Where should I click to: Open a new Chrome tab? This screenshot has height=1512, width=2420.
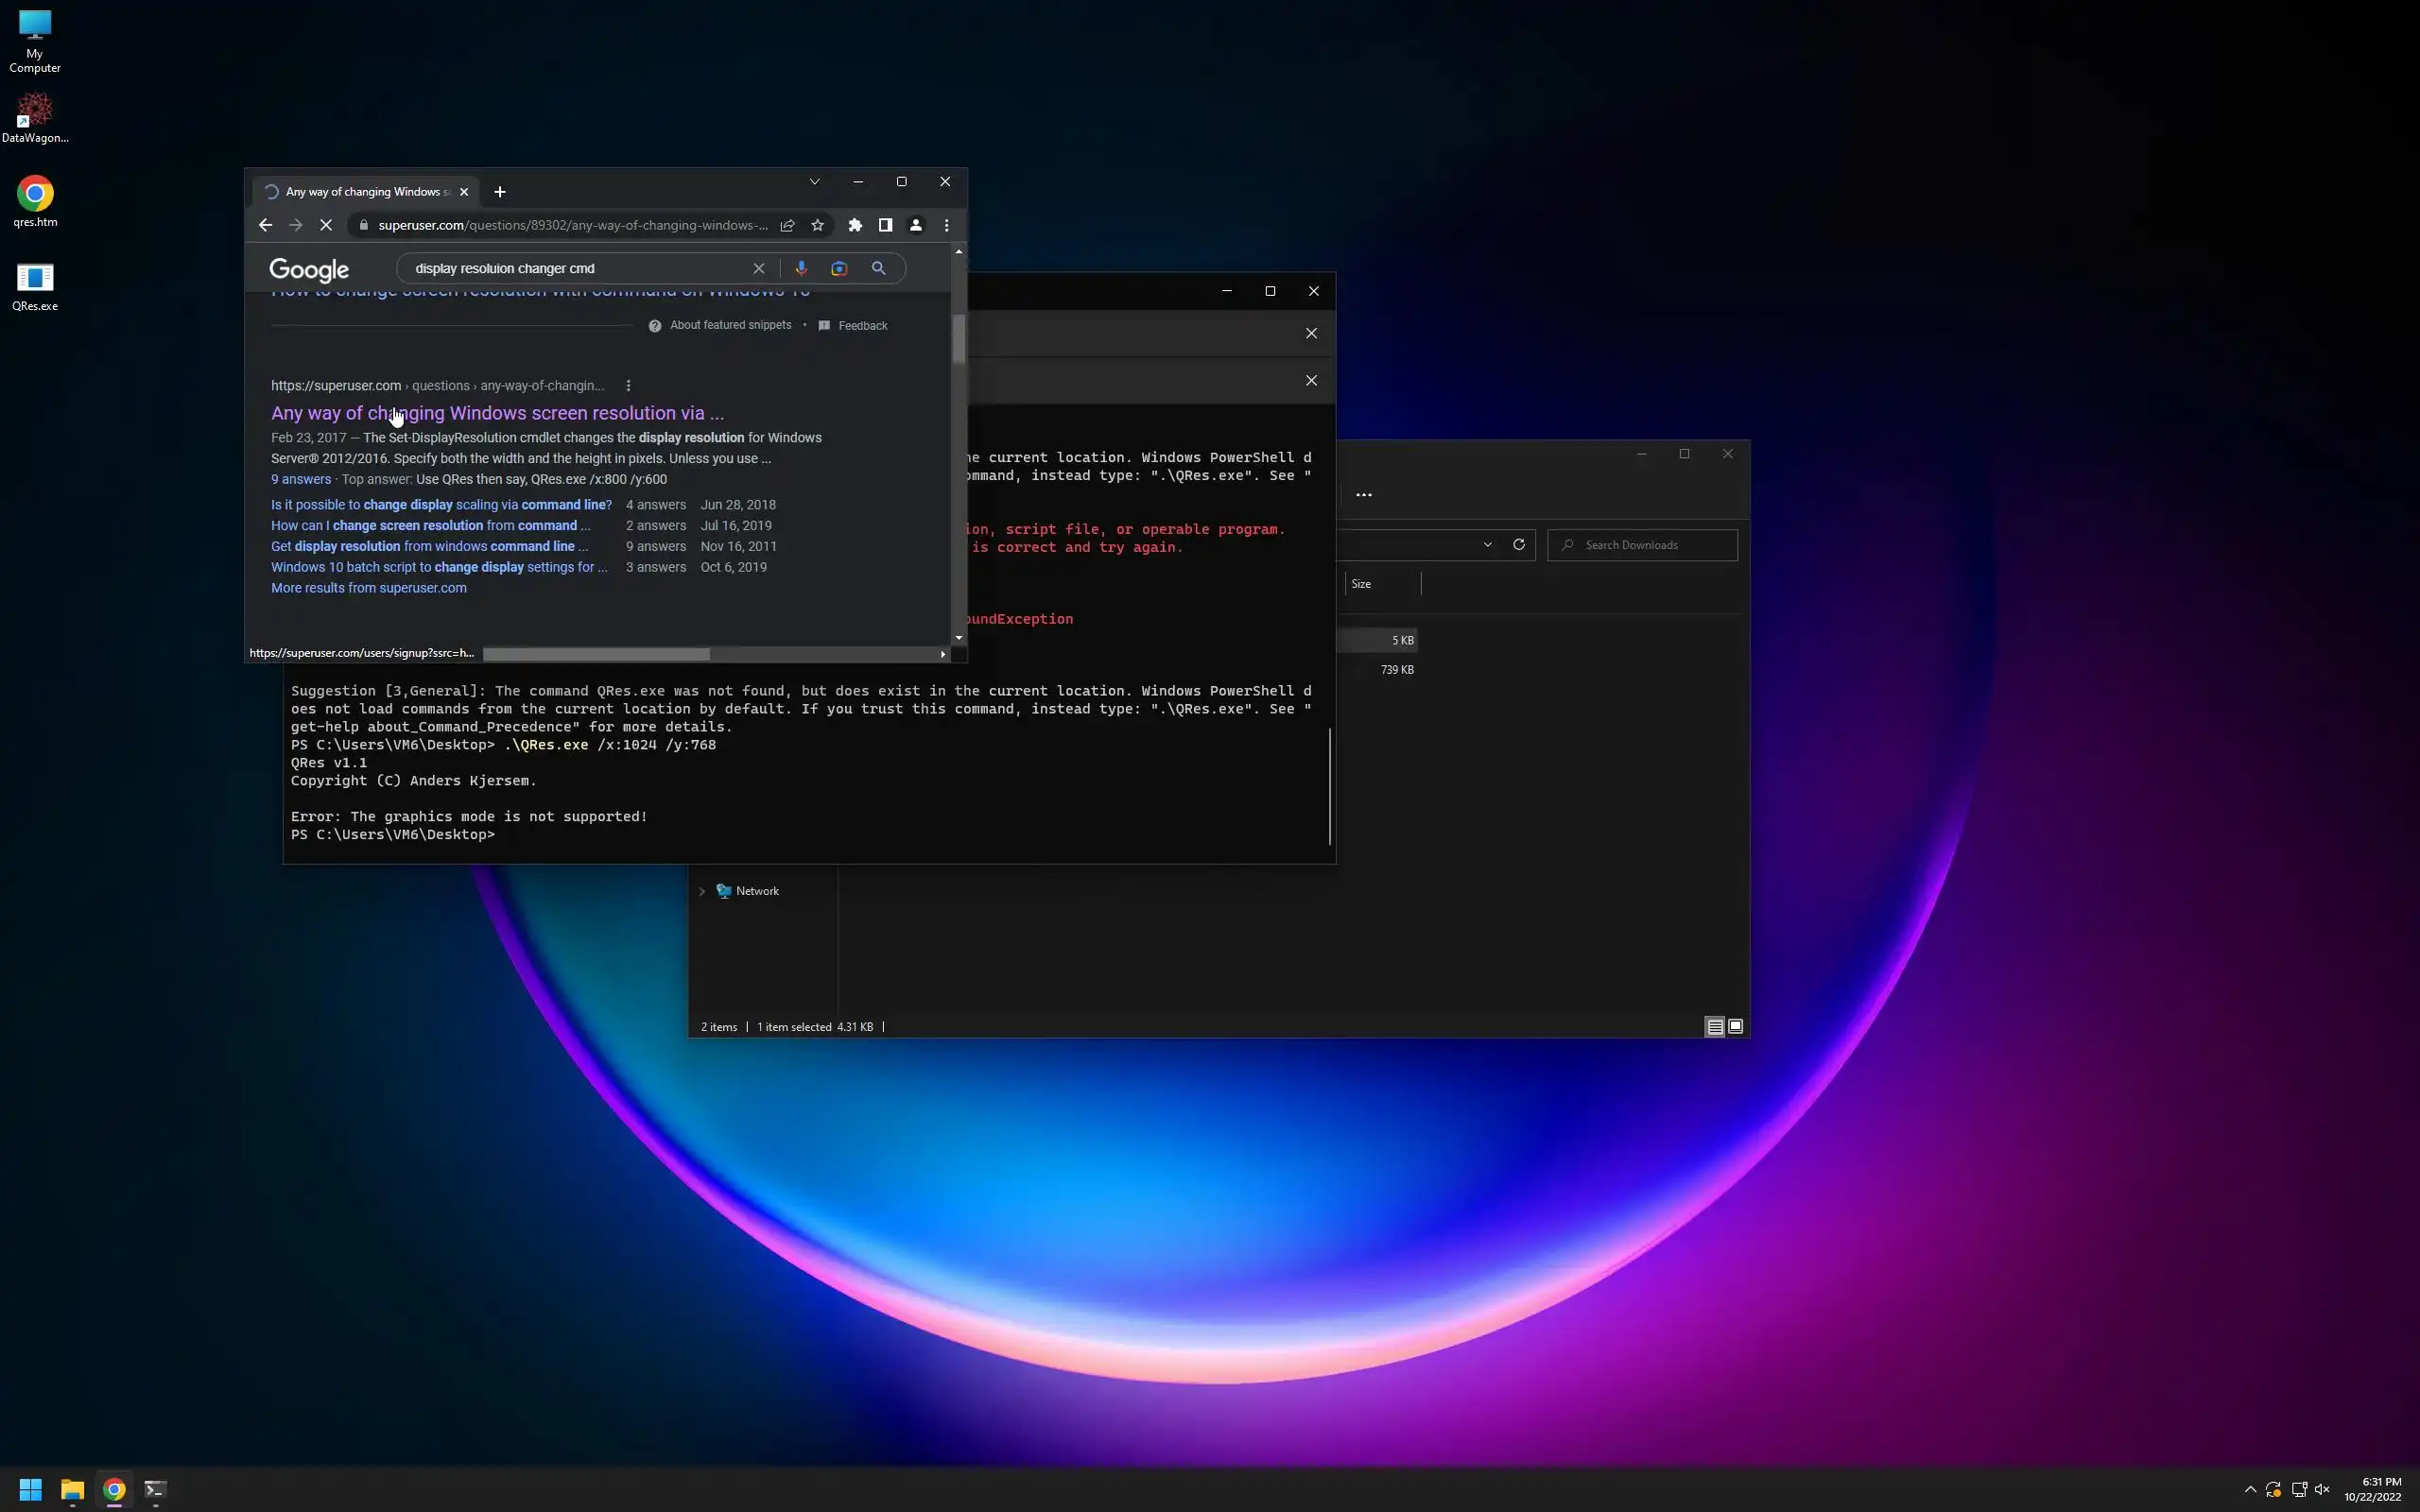tap(500, 192)
